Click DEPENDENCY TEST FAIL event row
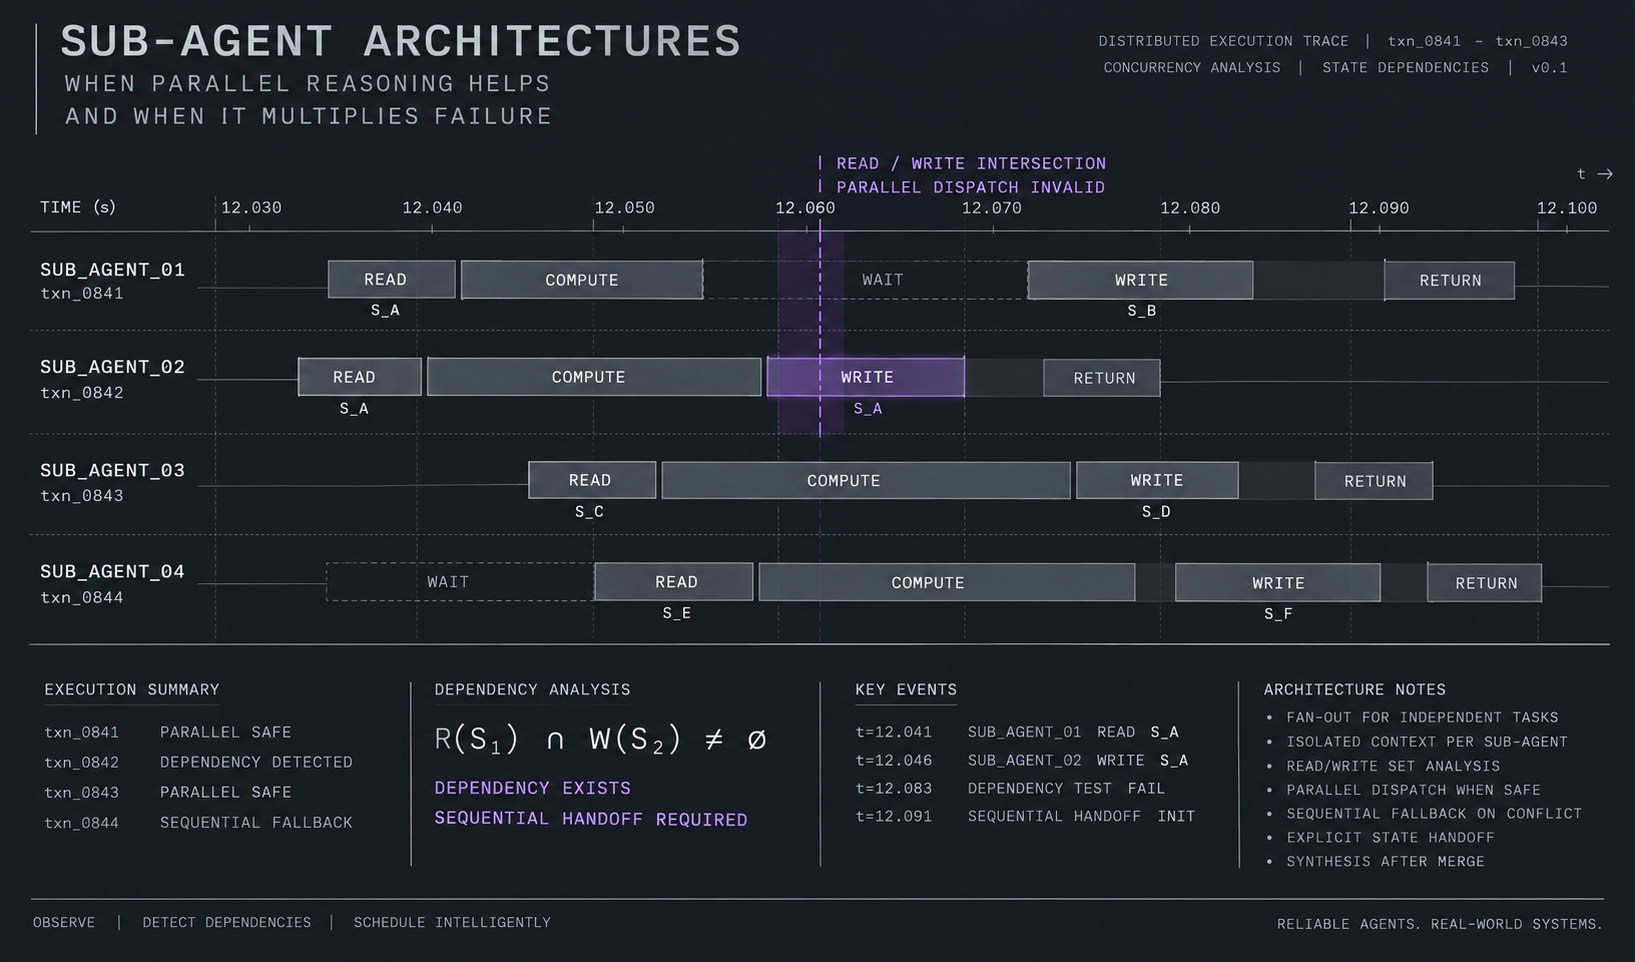This screenshot has height=962, width=1635. (1010, 788)
